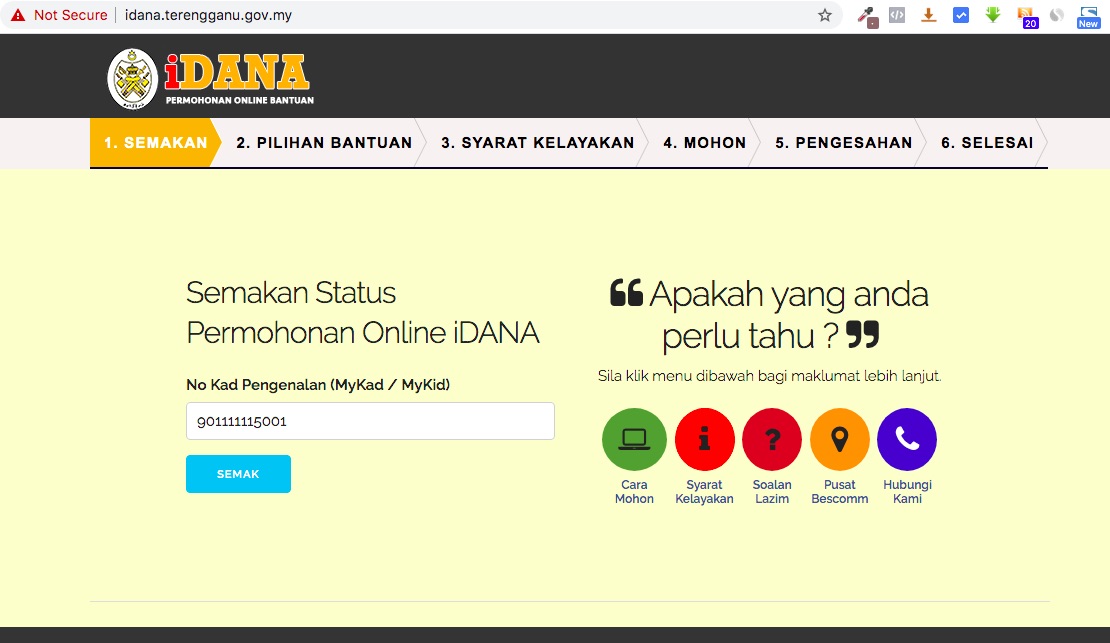Open the grey code brackets extension
The image size is (1110, 643).
[x=897, y=15]
